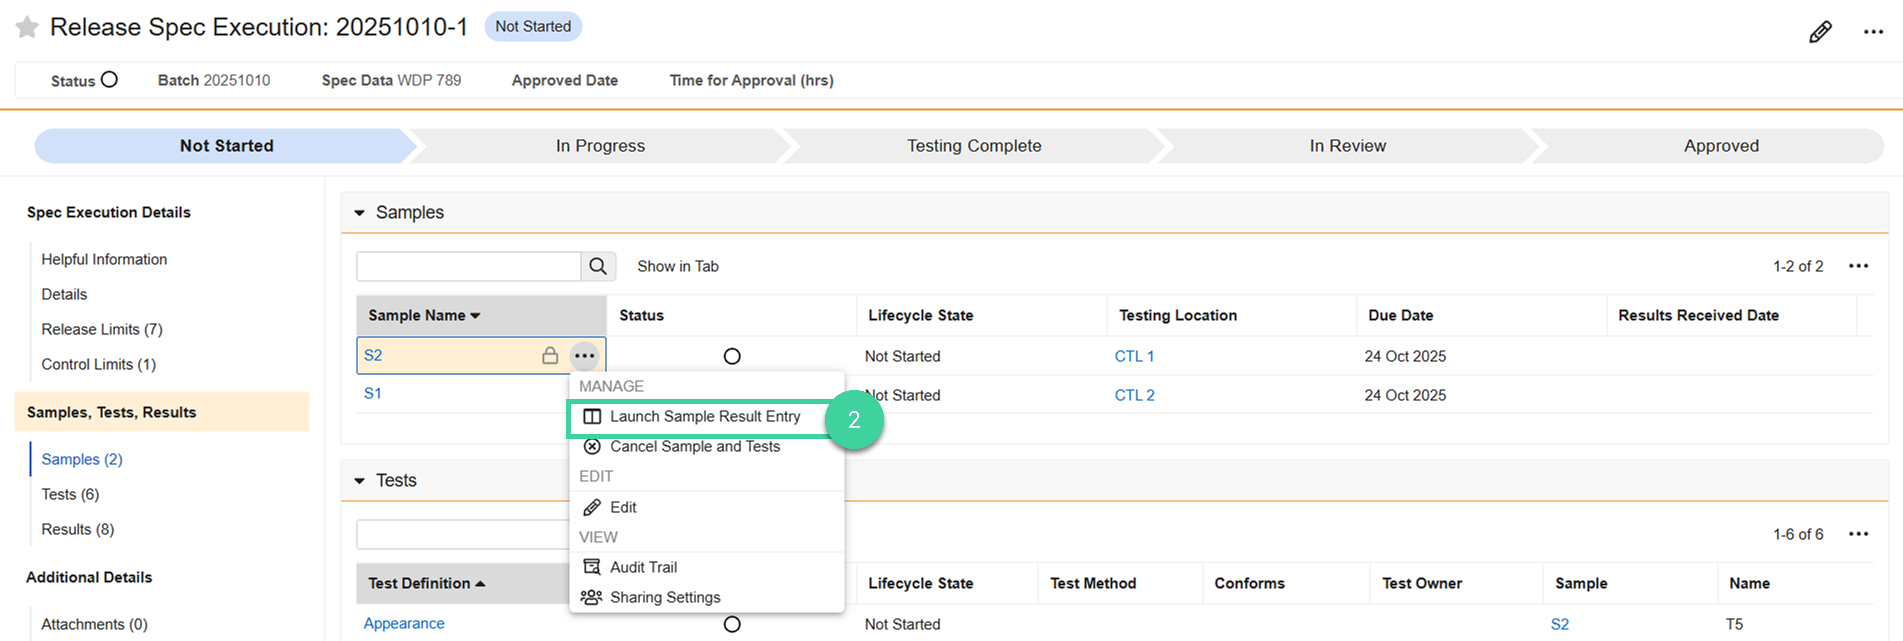Click the Cancel Sample and Tests icon
Image resolution: width=1903 pixels, height=641 pixels.
click(x=592, y=446)
